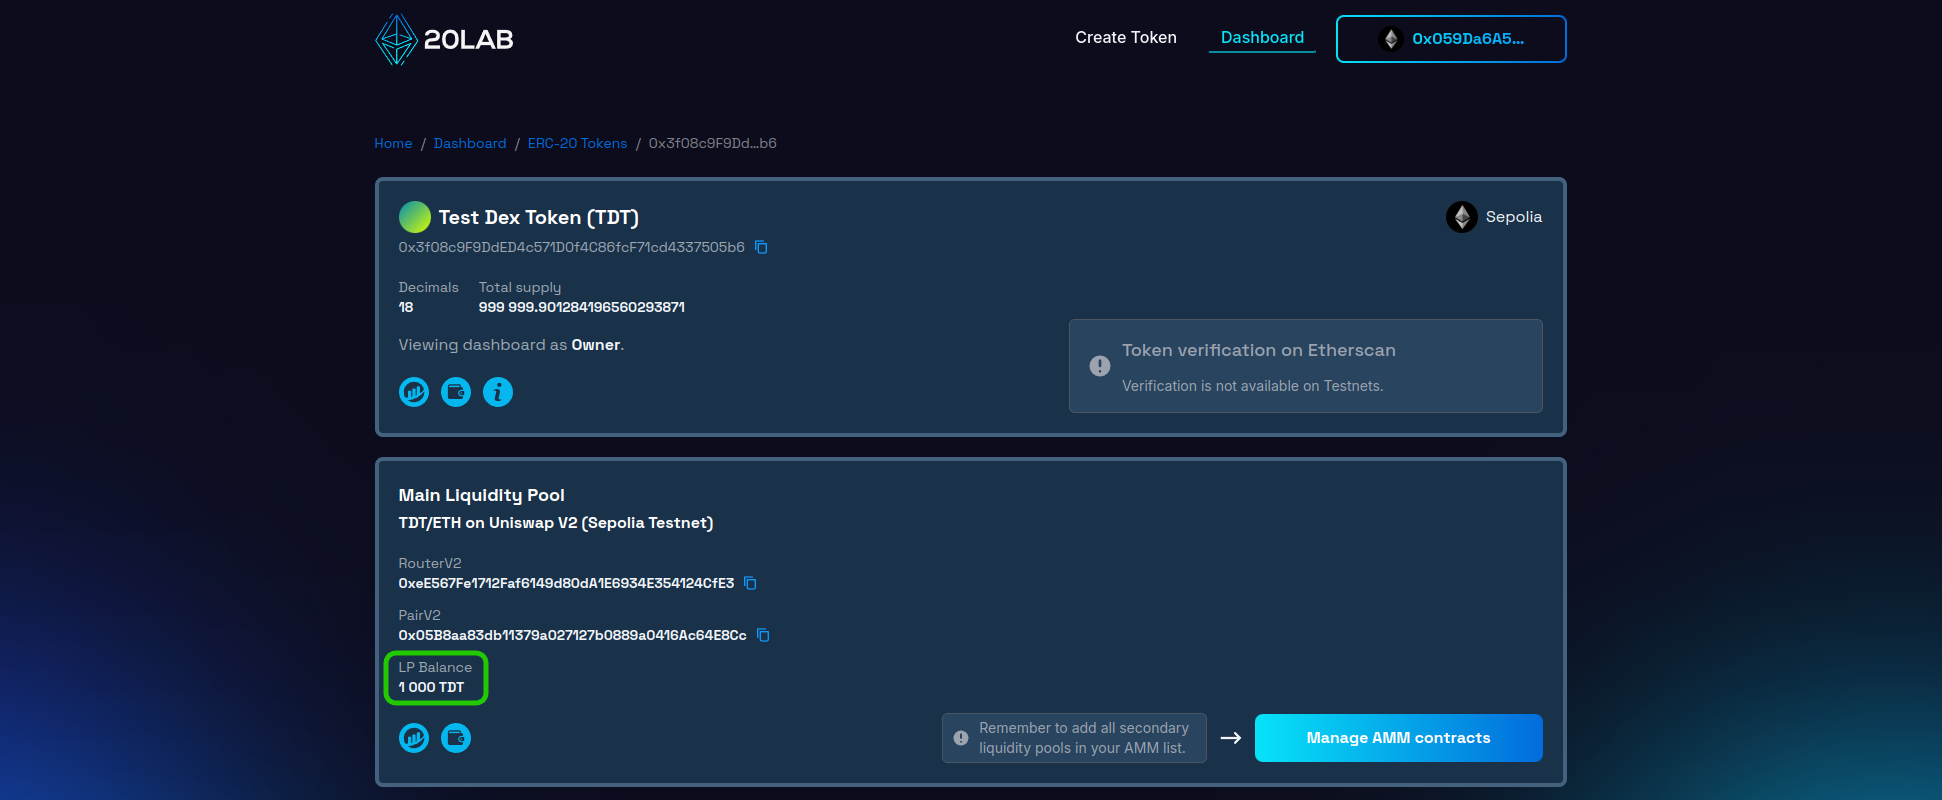1942x800 pixels.
Task: Click the secondary liquidity pools reminder icon
Action: click(x=961, y=738)
